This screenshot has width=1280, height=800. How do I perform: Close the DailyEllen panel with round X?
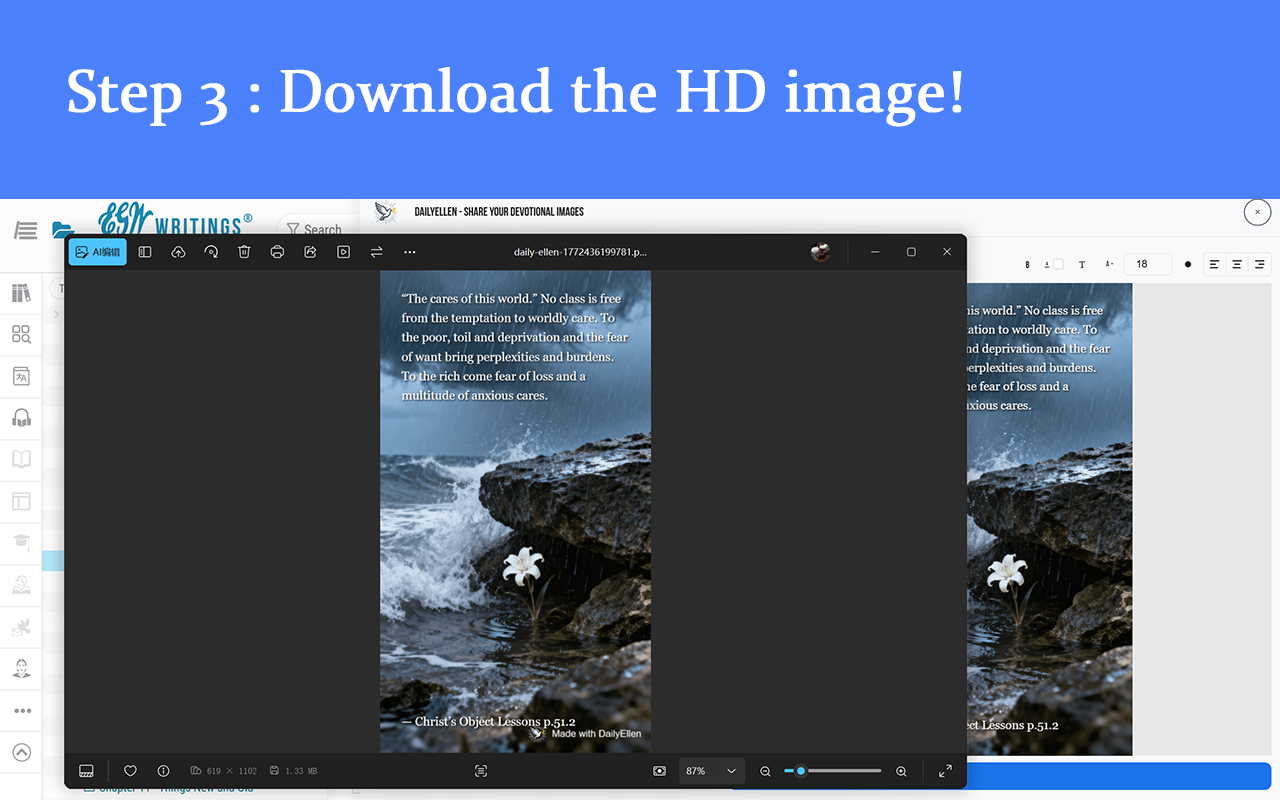point(1257,212)
